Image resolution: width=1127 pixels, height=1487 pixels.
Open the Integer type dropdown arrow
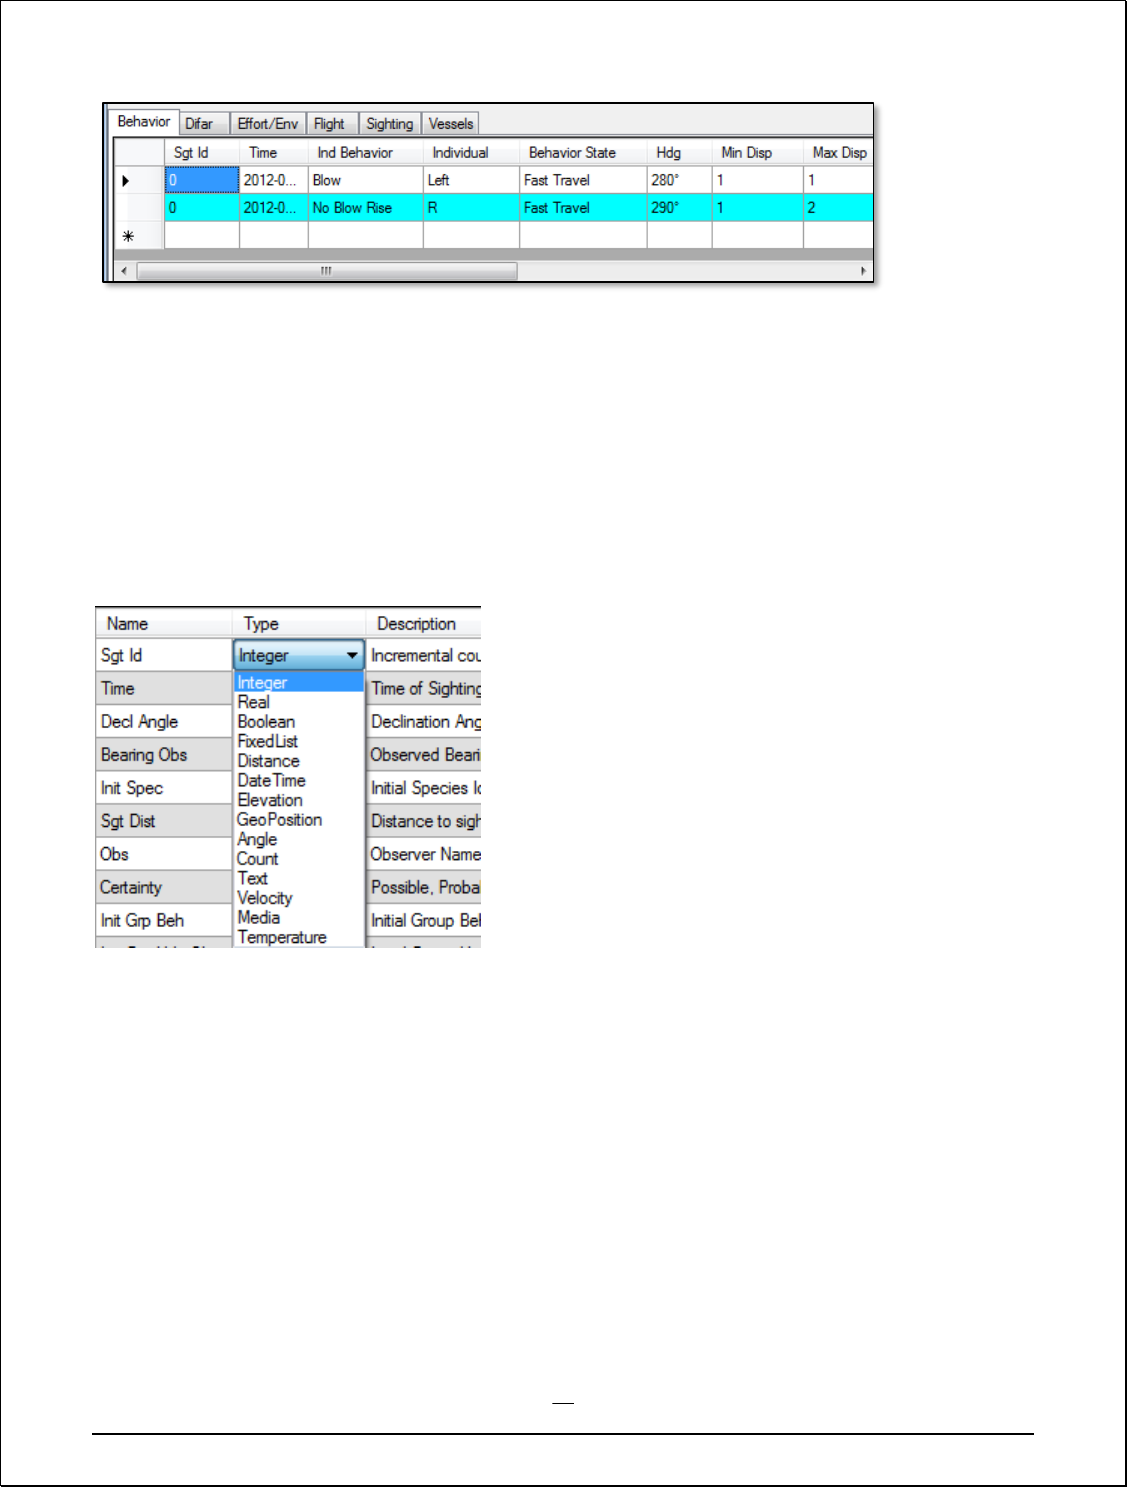(352, 655)
